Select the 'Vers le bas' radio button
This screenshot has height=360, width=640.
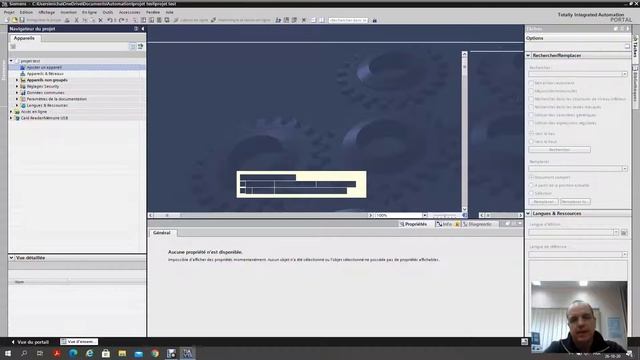coord(531,133)
